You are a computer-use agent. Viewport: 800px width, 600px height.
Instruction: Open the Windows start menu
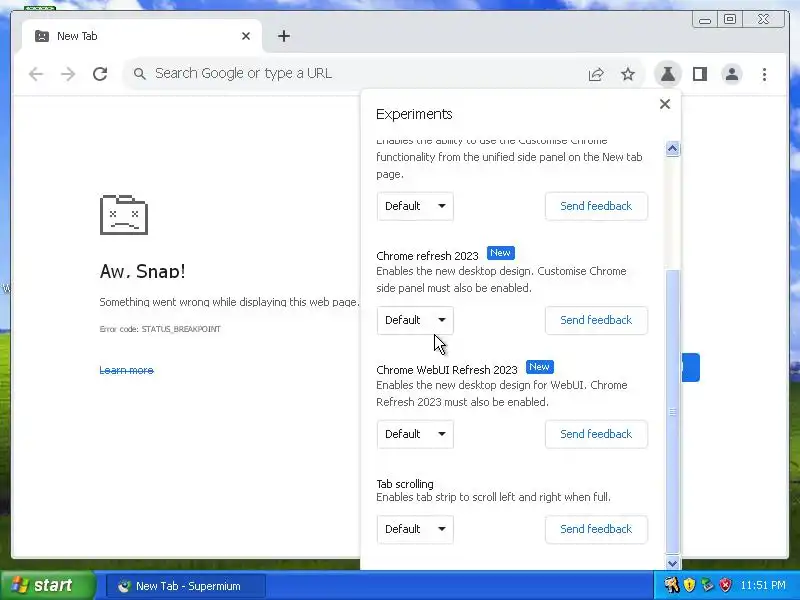pos(47,585)
